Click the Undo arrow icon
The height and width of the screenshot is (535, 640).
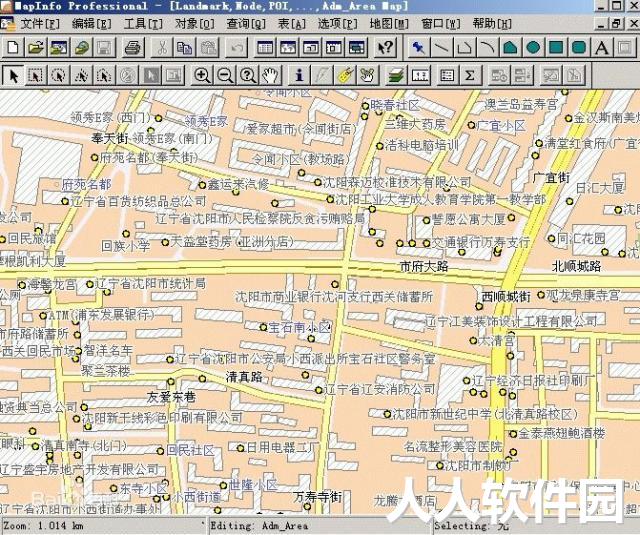coord(237,47)
